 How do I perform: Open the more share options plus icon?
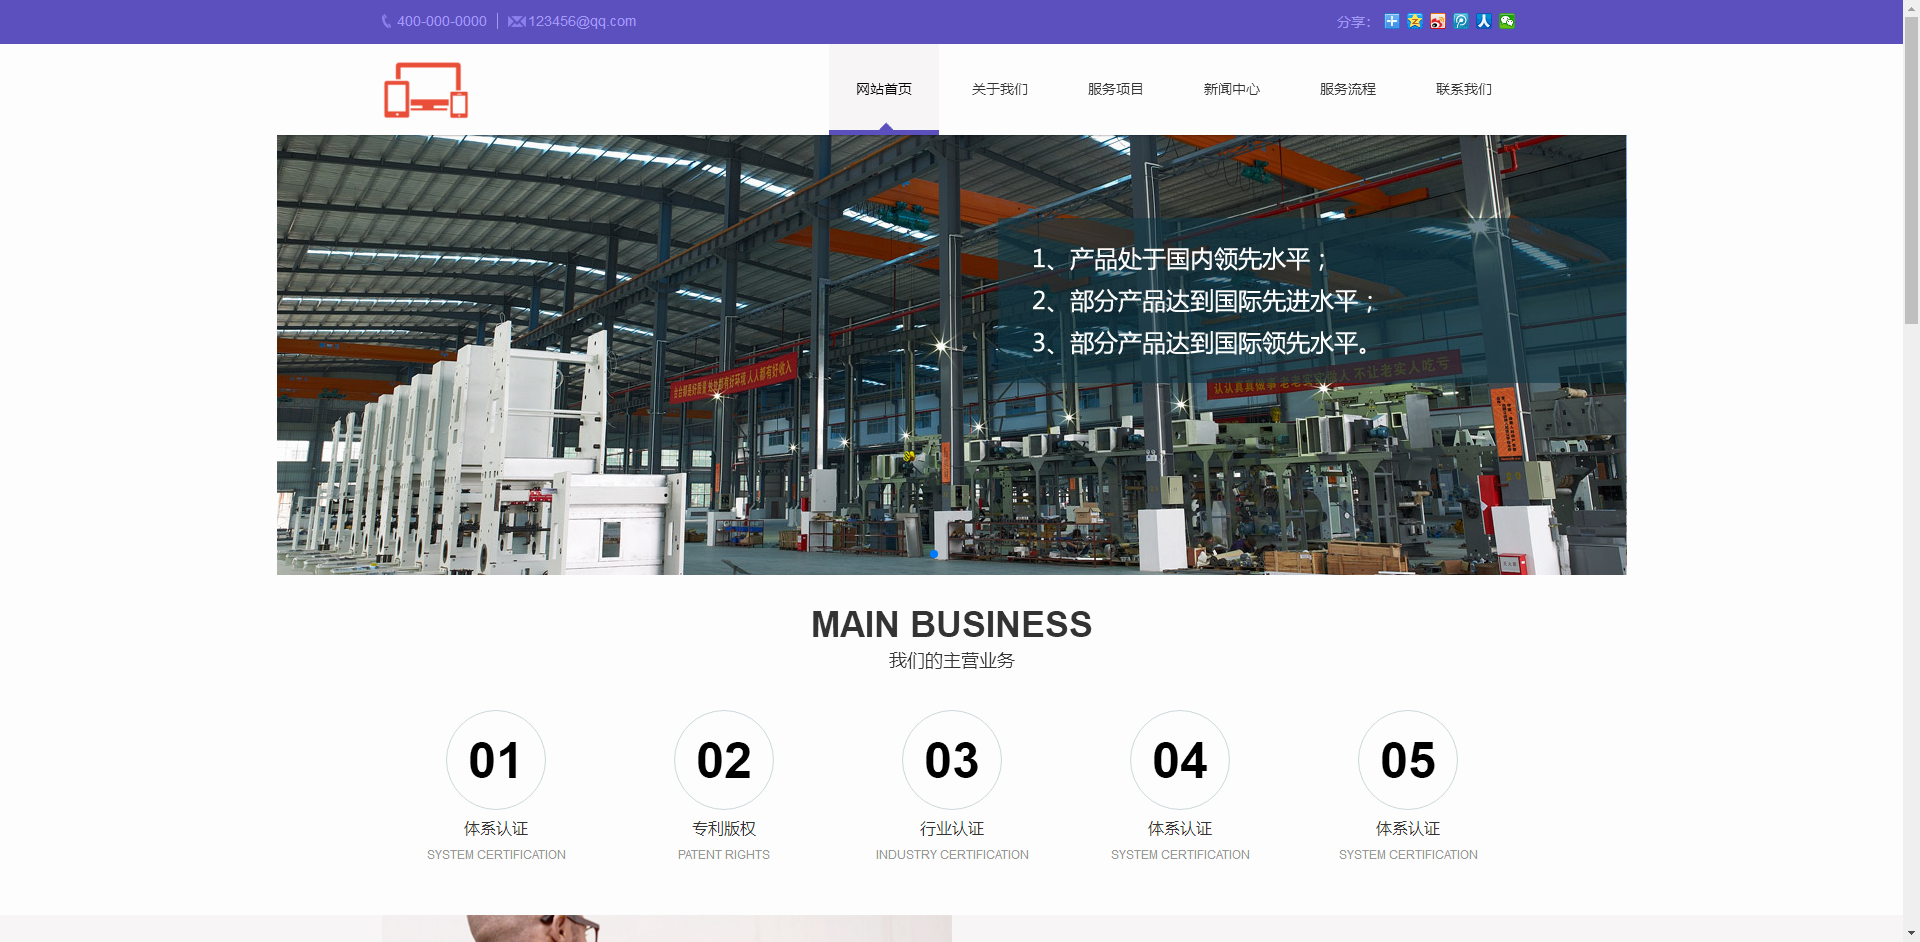click(1391, 21)
